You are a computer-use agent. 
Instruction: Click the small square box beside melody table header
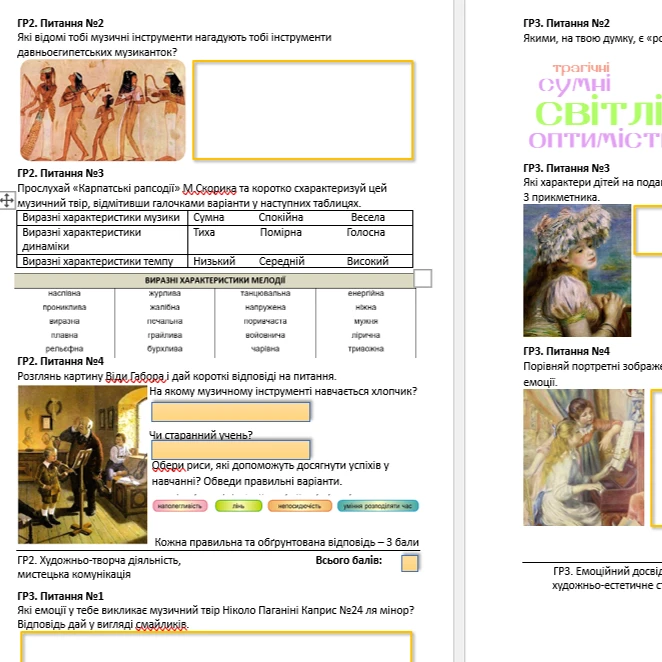point(423,279)
